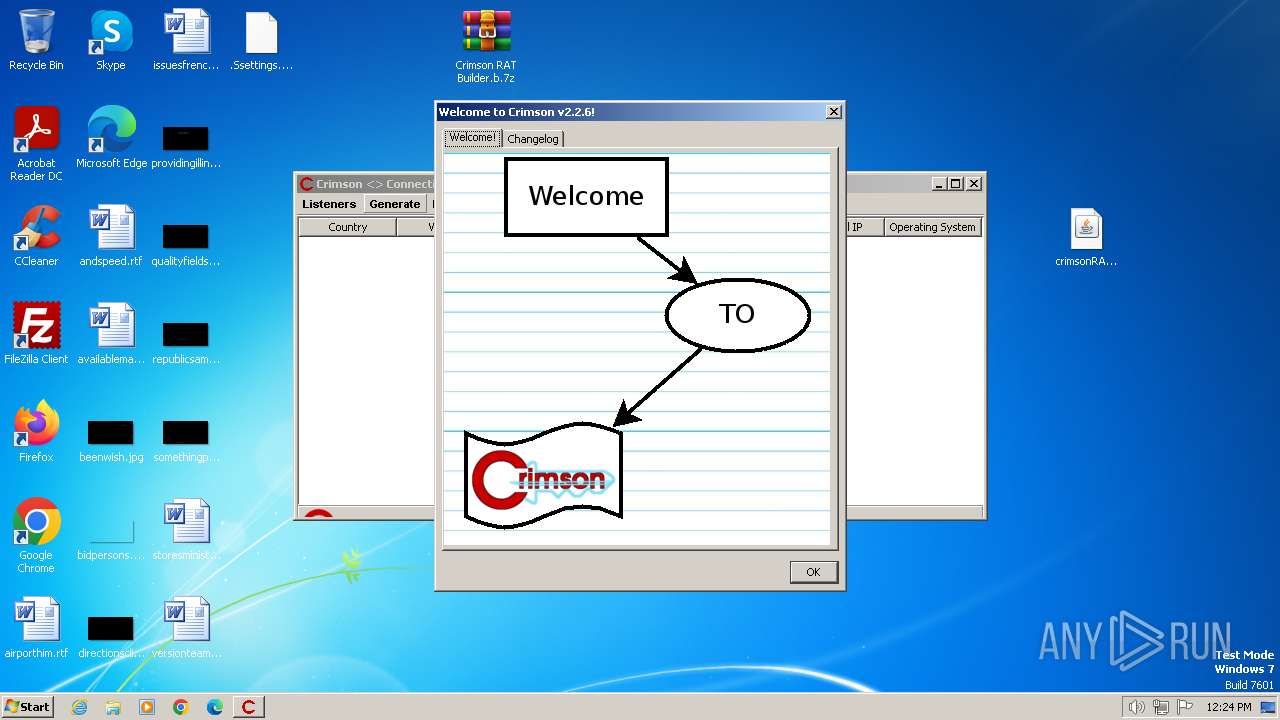Open the Windows Start menu
Viewport: 1280px width, 720px height.
27,706
